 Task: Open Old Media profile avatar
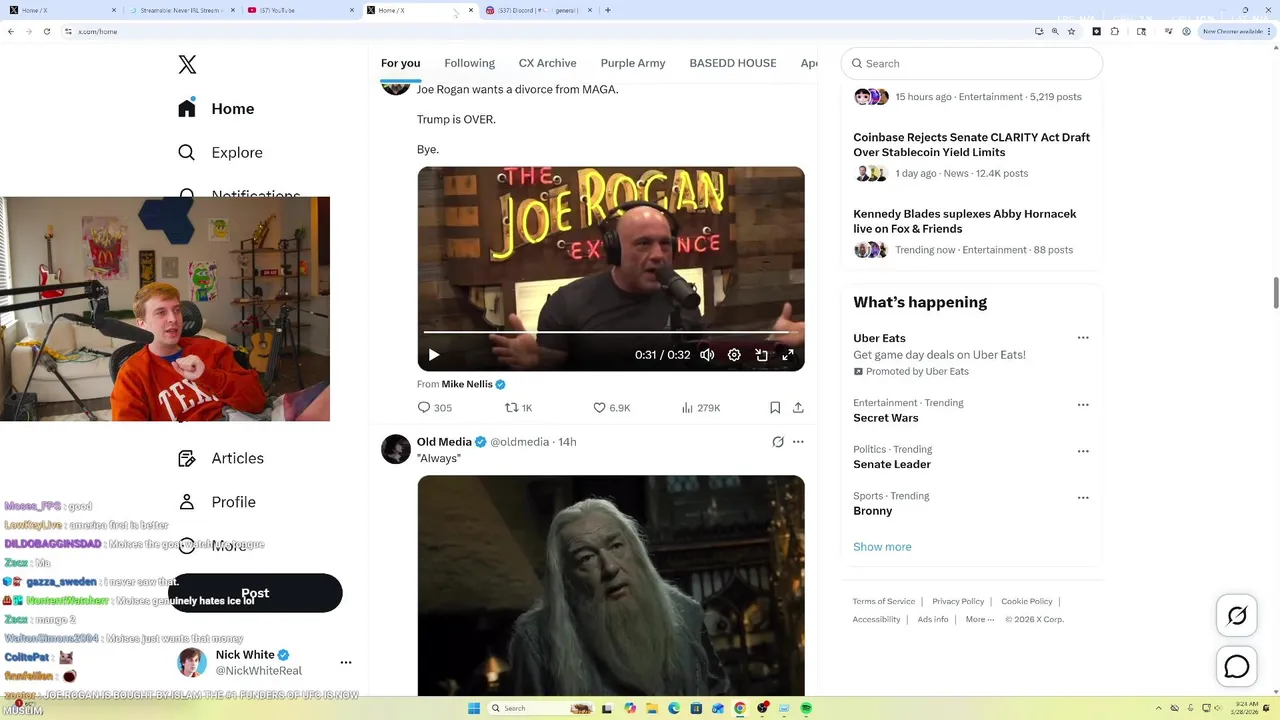click(x=396, y=449)
